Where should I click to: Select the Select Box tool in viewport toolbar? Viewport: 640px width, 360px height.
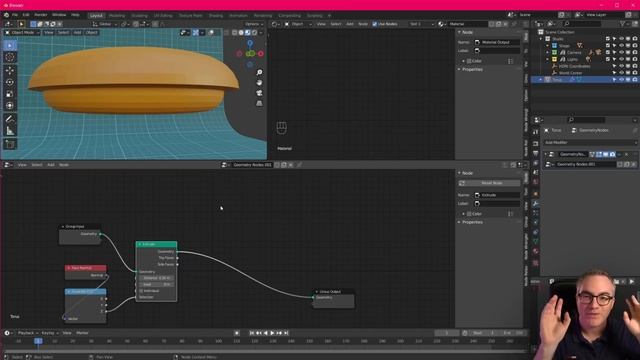click(x=10, y=45)
